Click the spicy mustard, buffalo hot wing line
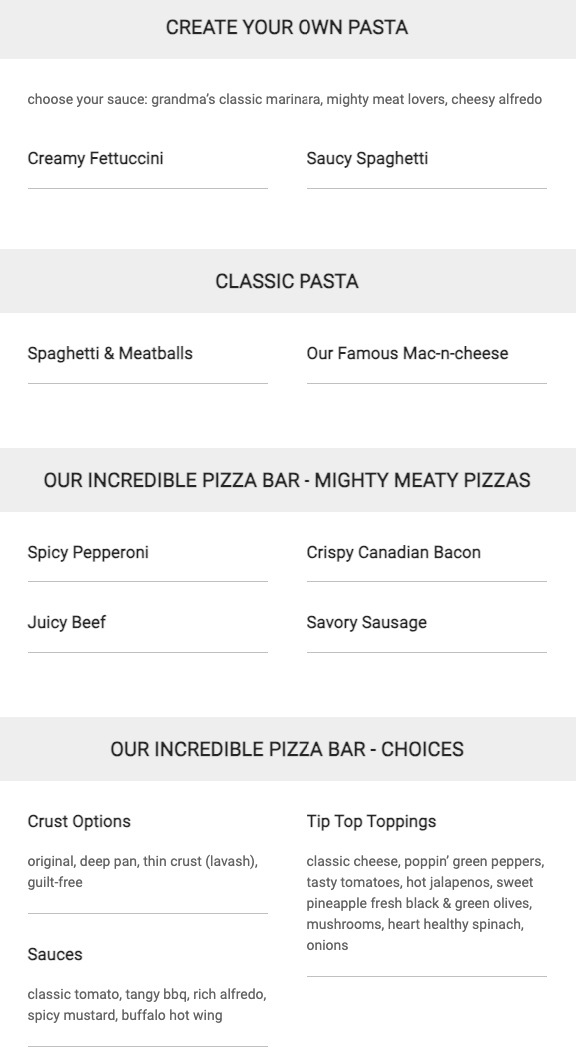 point(125,1015)
